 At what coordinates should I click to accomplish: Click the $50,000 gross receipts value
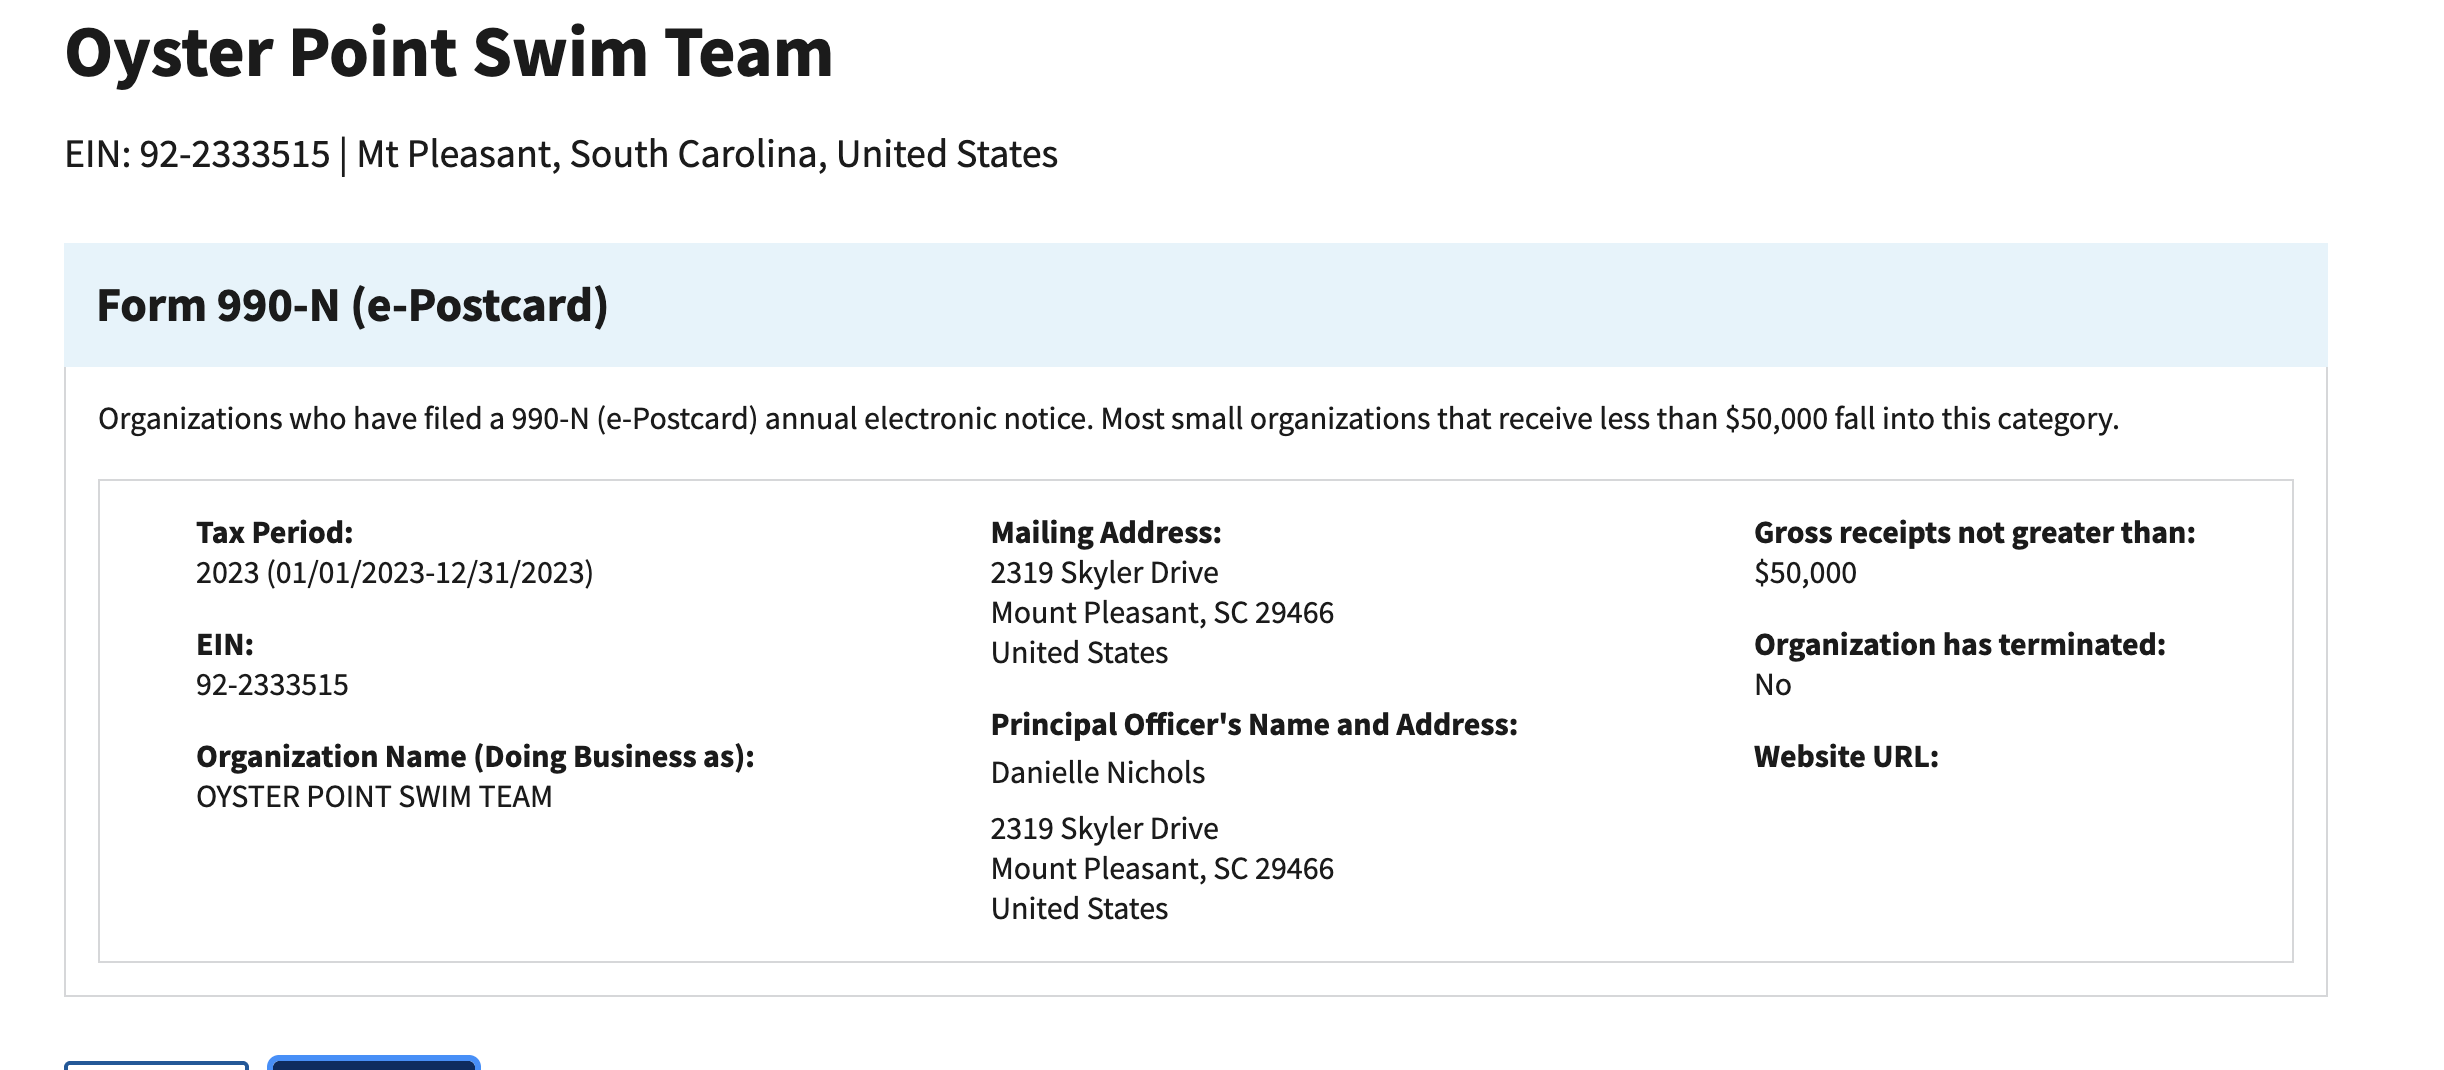[1805, 573]
